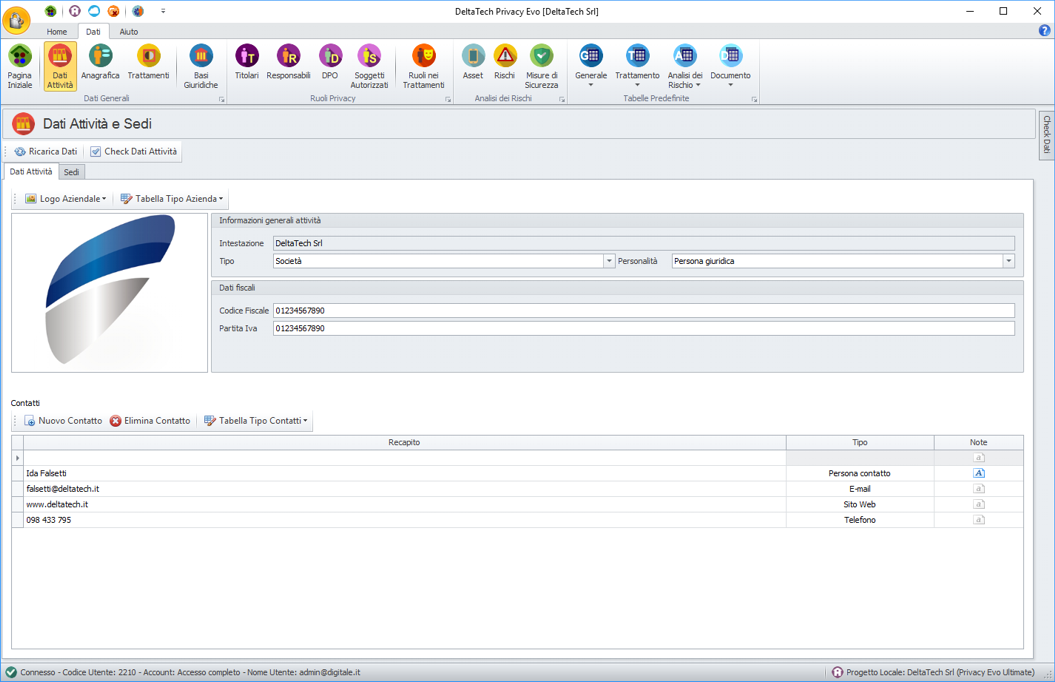Click the Partita Iva input field
The image size is (1055, 682).
tap(643, 328)
